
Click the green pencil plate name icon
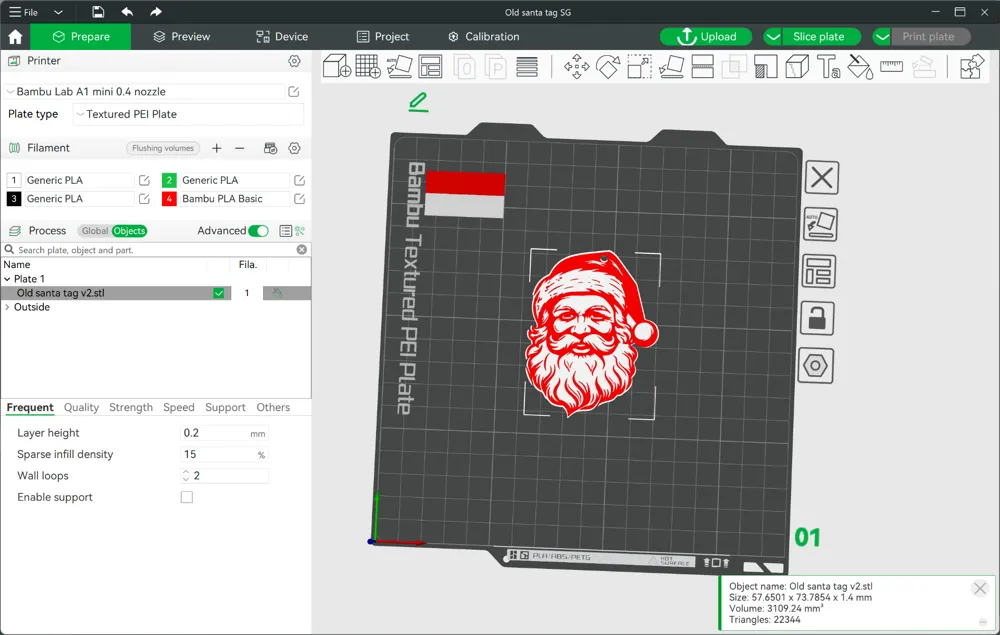418,102
